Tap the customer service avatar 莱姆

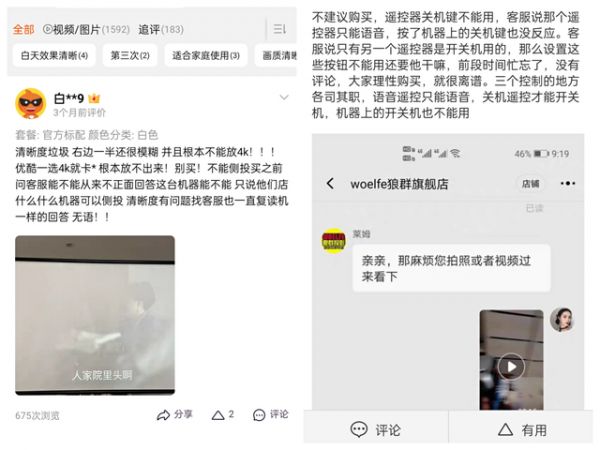coord(334,241)
